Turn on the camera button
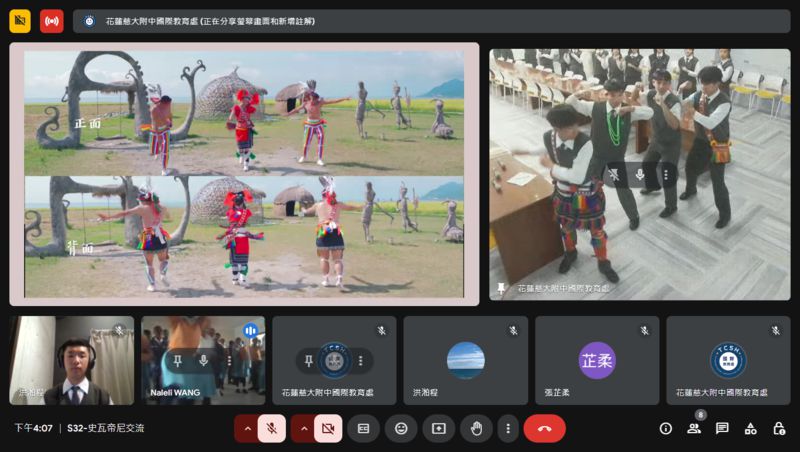800x452 pixels. click(327, 428)
